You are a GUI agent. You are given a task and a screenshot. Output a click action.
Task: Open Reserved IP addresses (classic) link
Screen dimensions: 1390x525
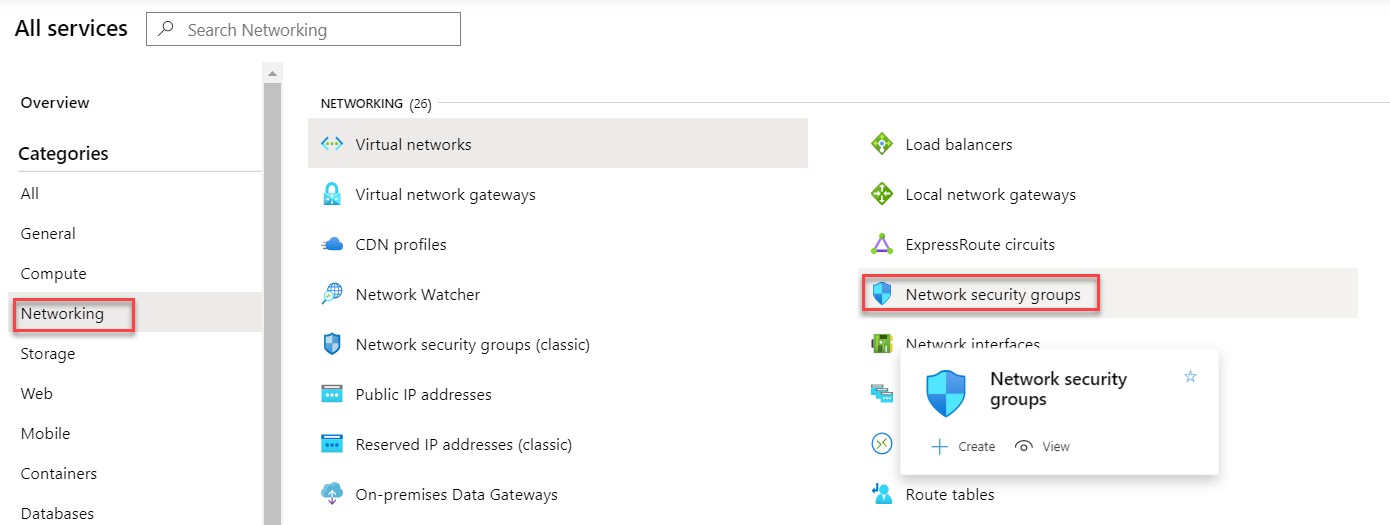464,444
